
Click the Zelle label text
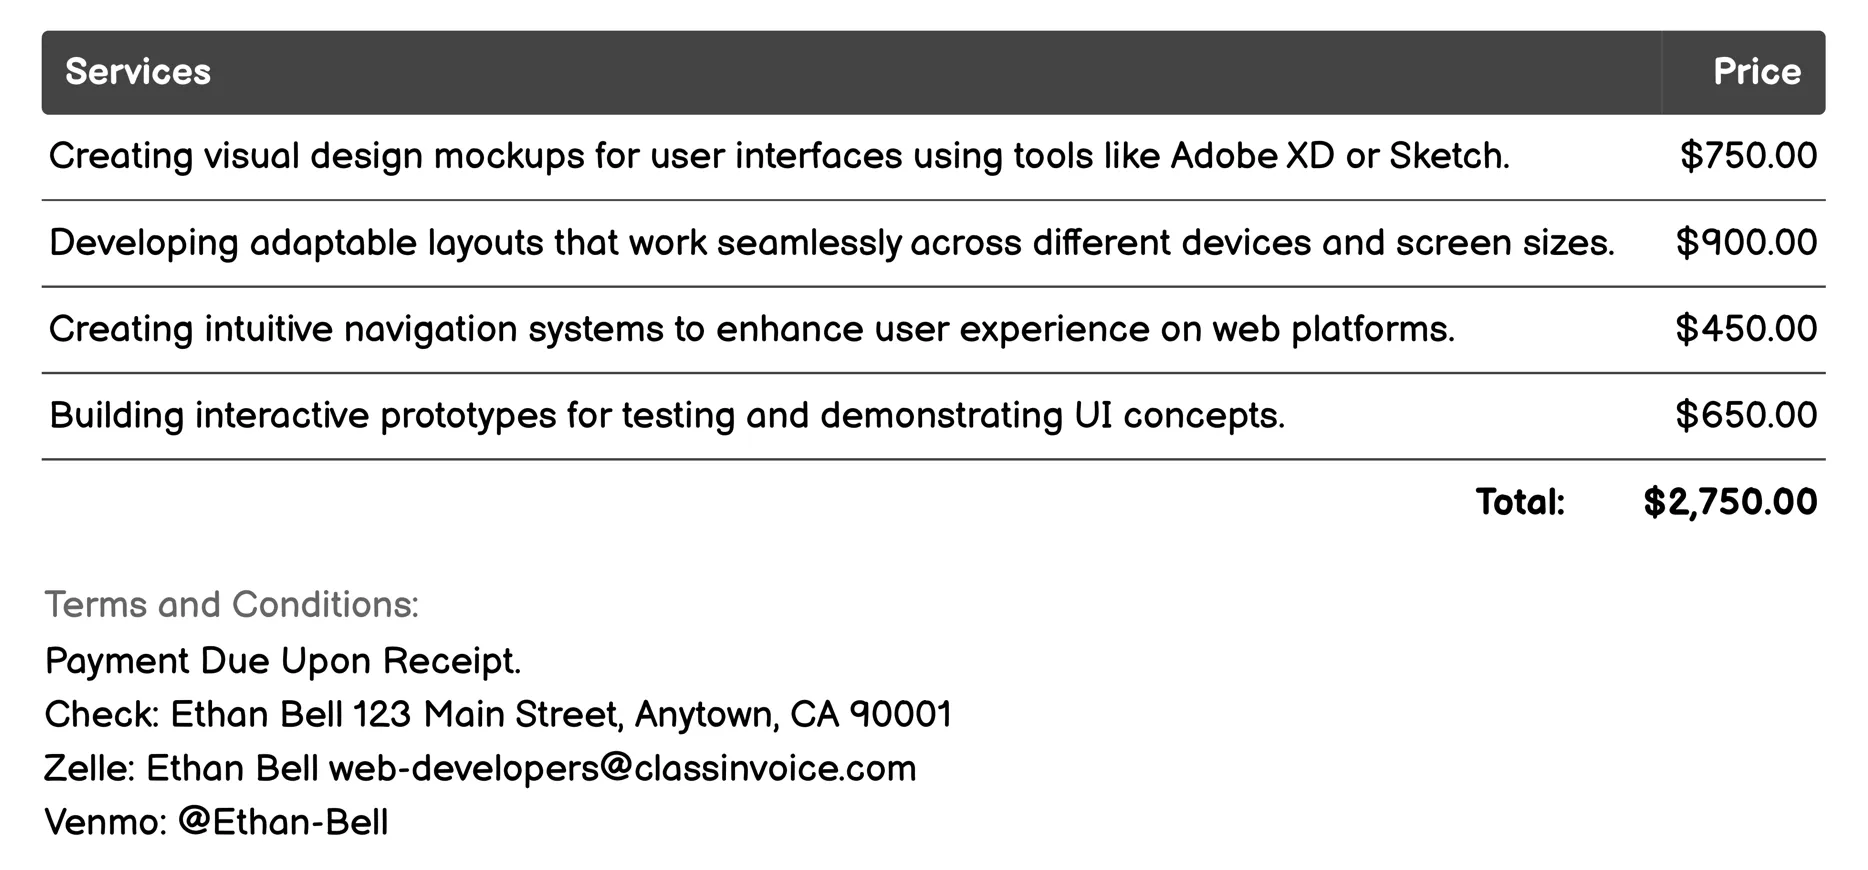coord(89,769)
